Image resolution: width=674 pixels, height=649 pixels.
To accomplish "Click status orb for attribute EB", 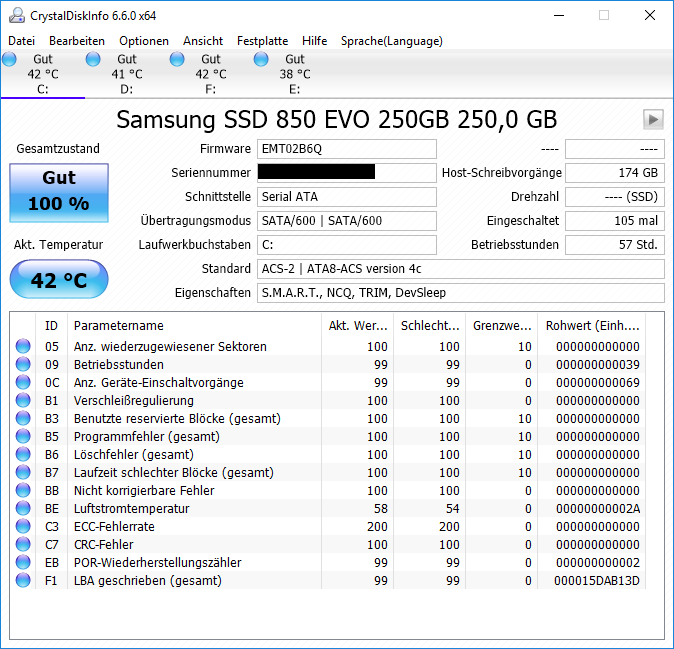I will 23,563.
